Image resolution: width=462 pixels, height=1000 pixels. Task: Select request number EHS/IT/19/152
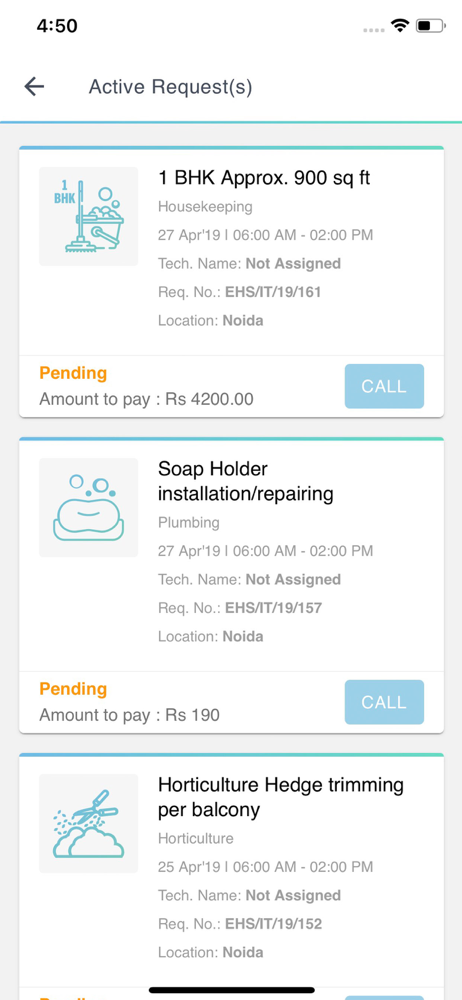[x=273, y=923]
